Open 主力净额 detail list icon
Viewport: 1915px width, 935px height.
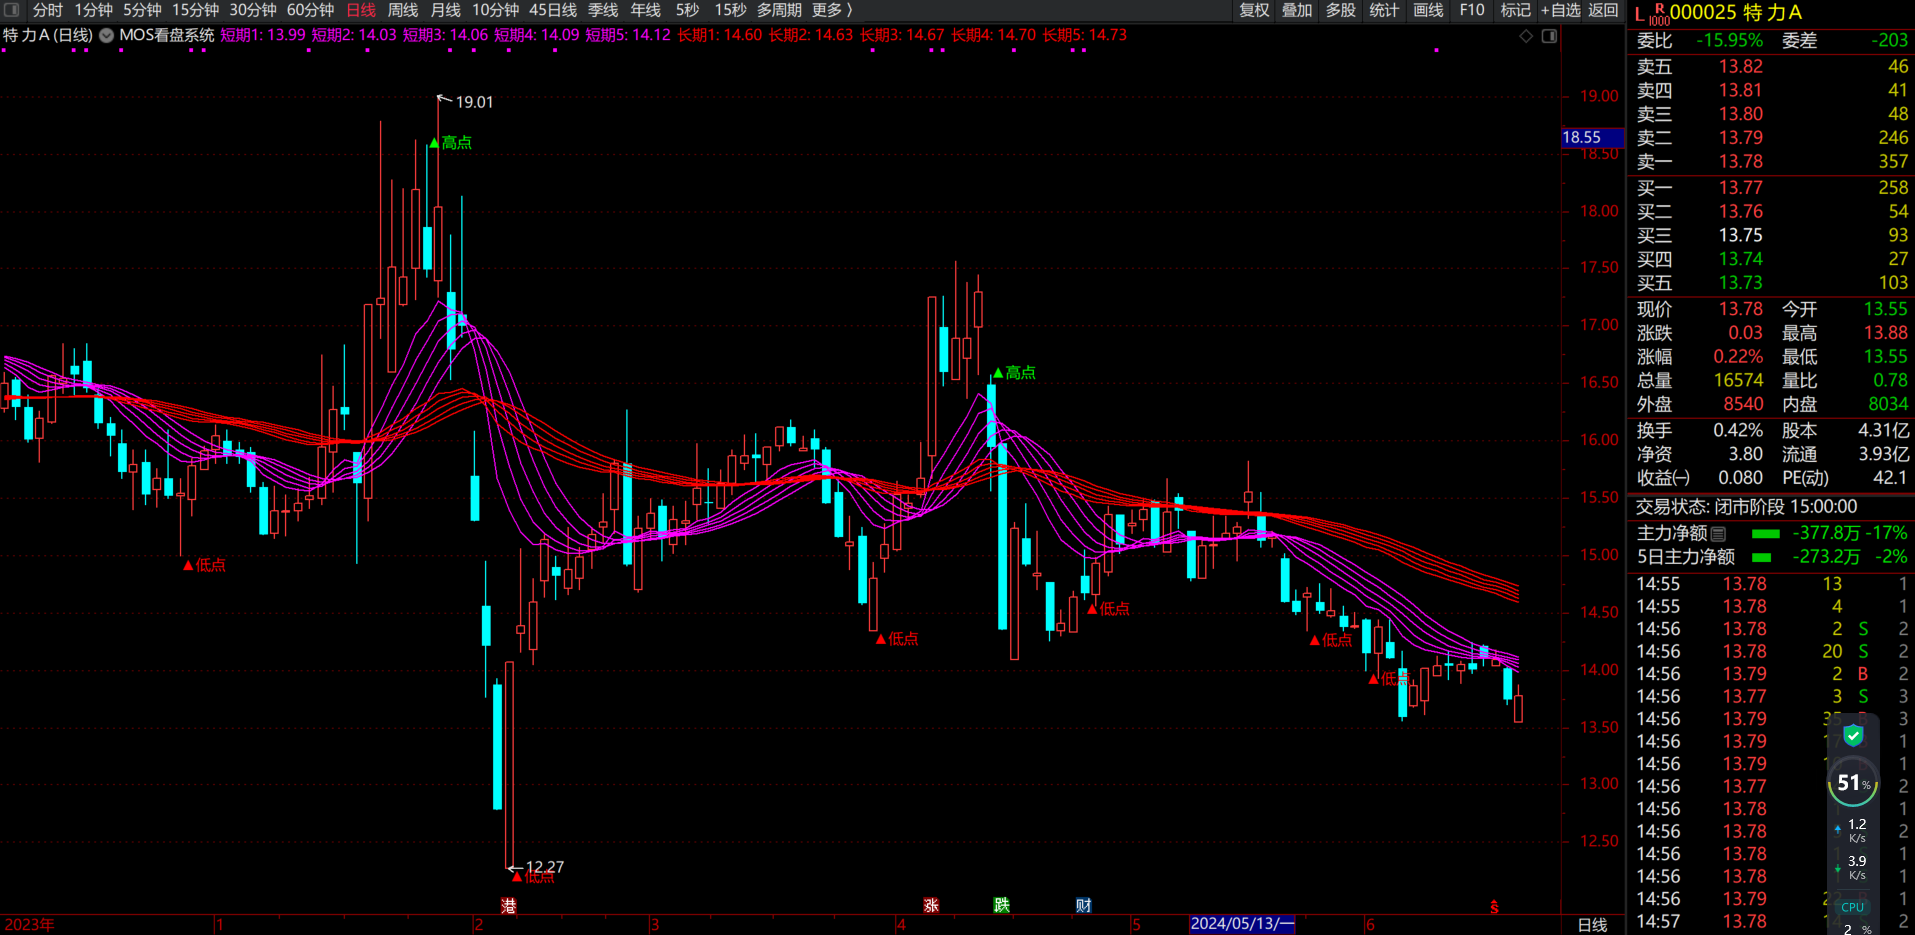1718,534
